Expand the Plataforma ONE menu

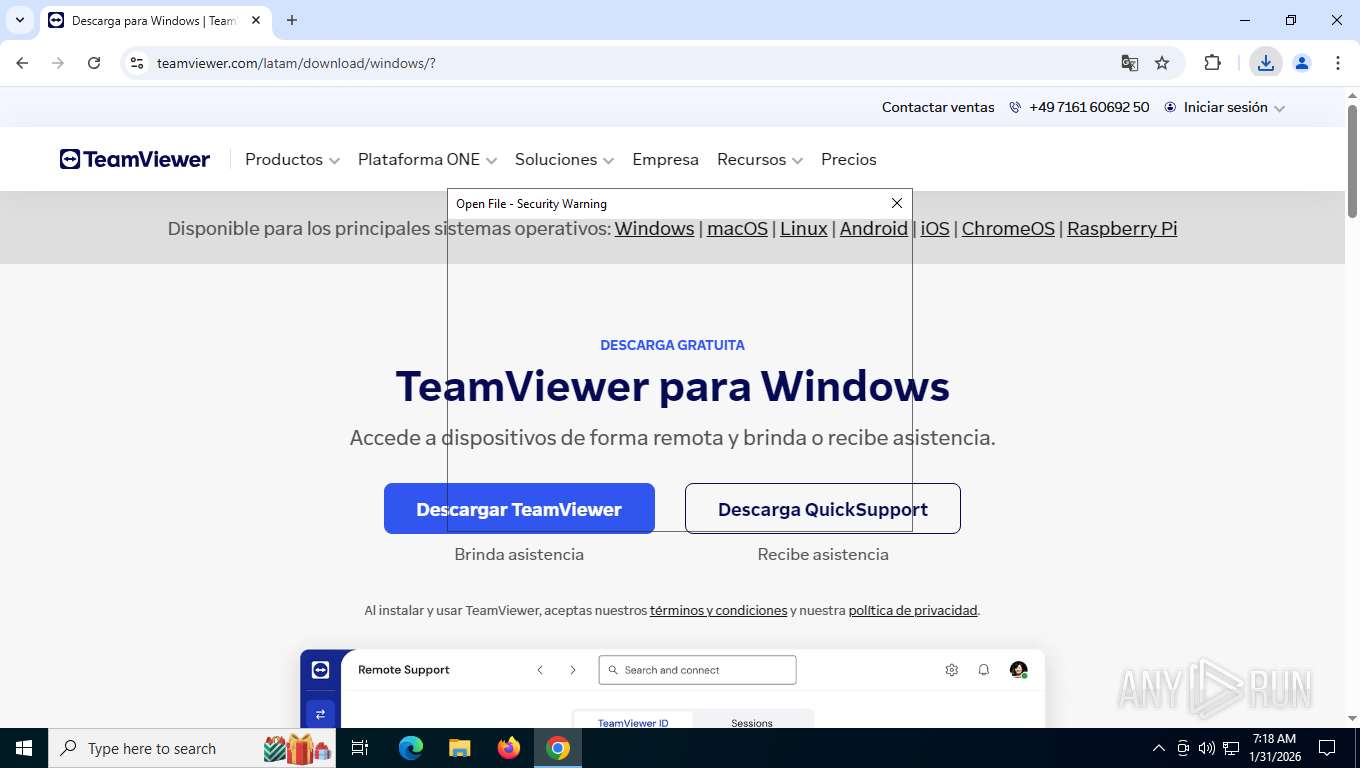coord(427,159)
